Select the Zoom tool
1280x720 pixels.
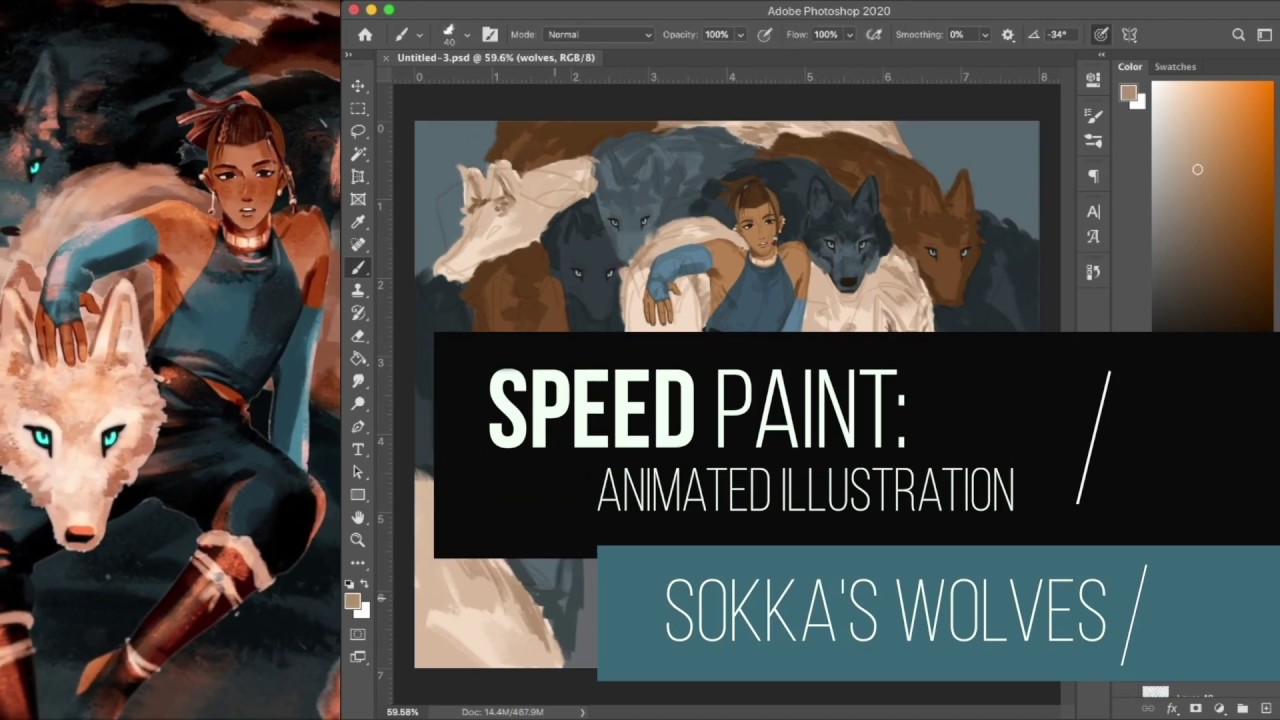click(358, 540)
